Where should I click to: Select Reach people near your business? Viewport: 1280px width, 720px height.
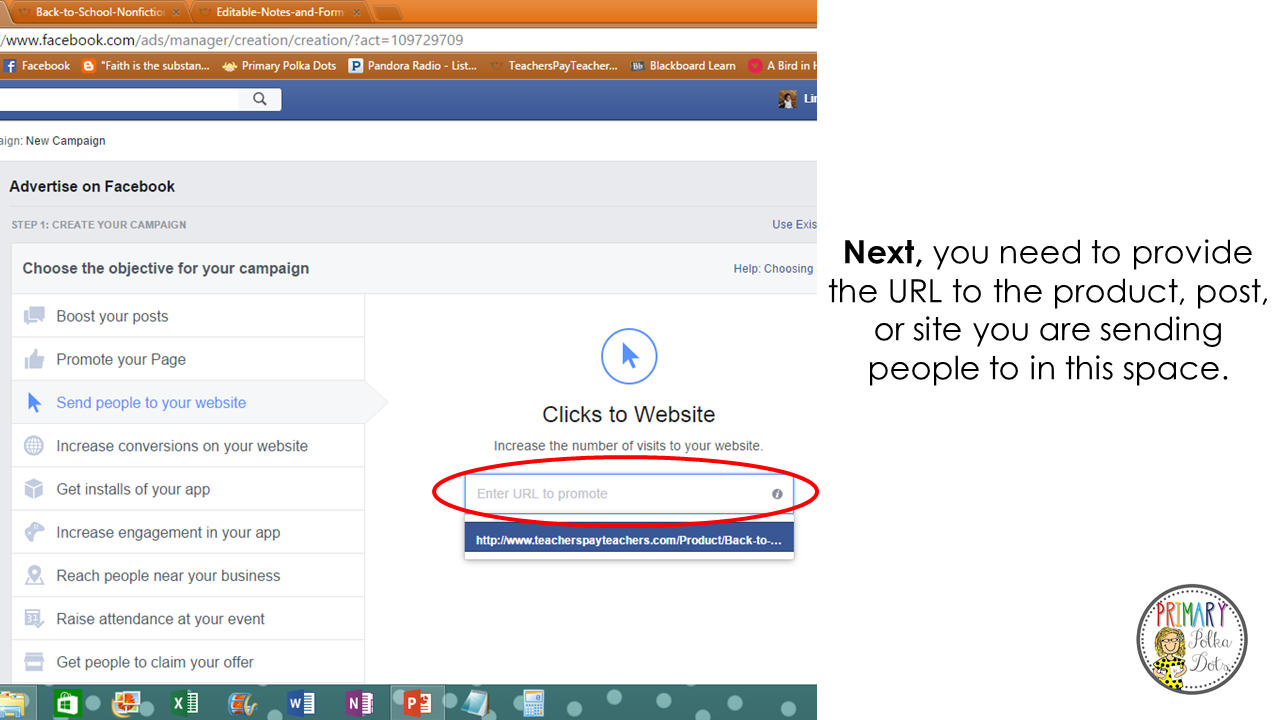pyautogui.click(x=188, y=575)
